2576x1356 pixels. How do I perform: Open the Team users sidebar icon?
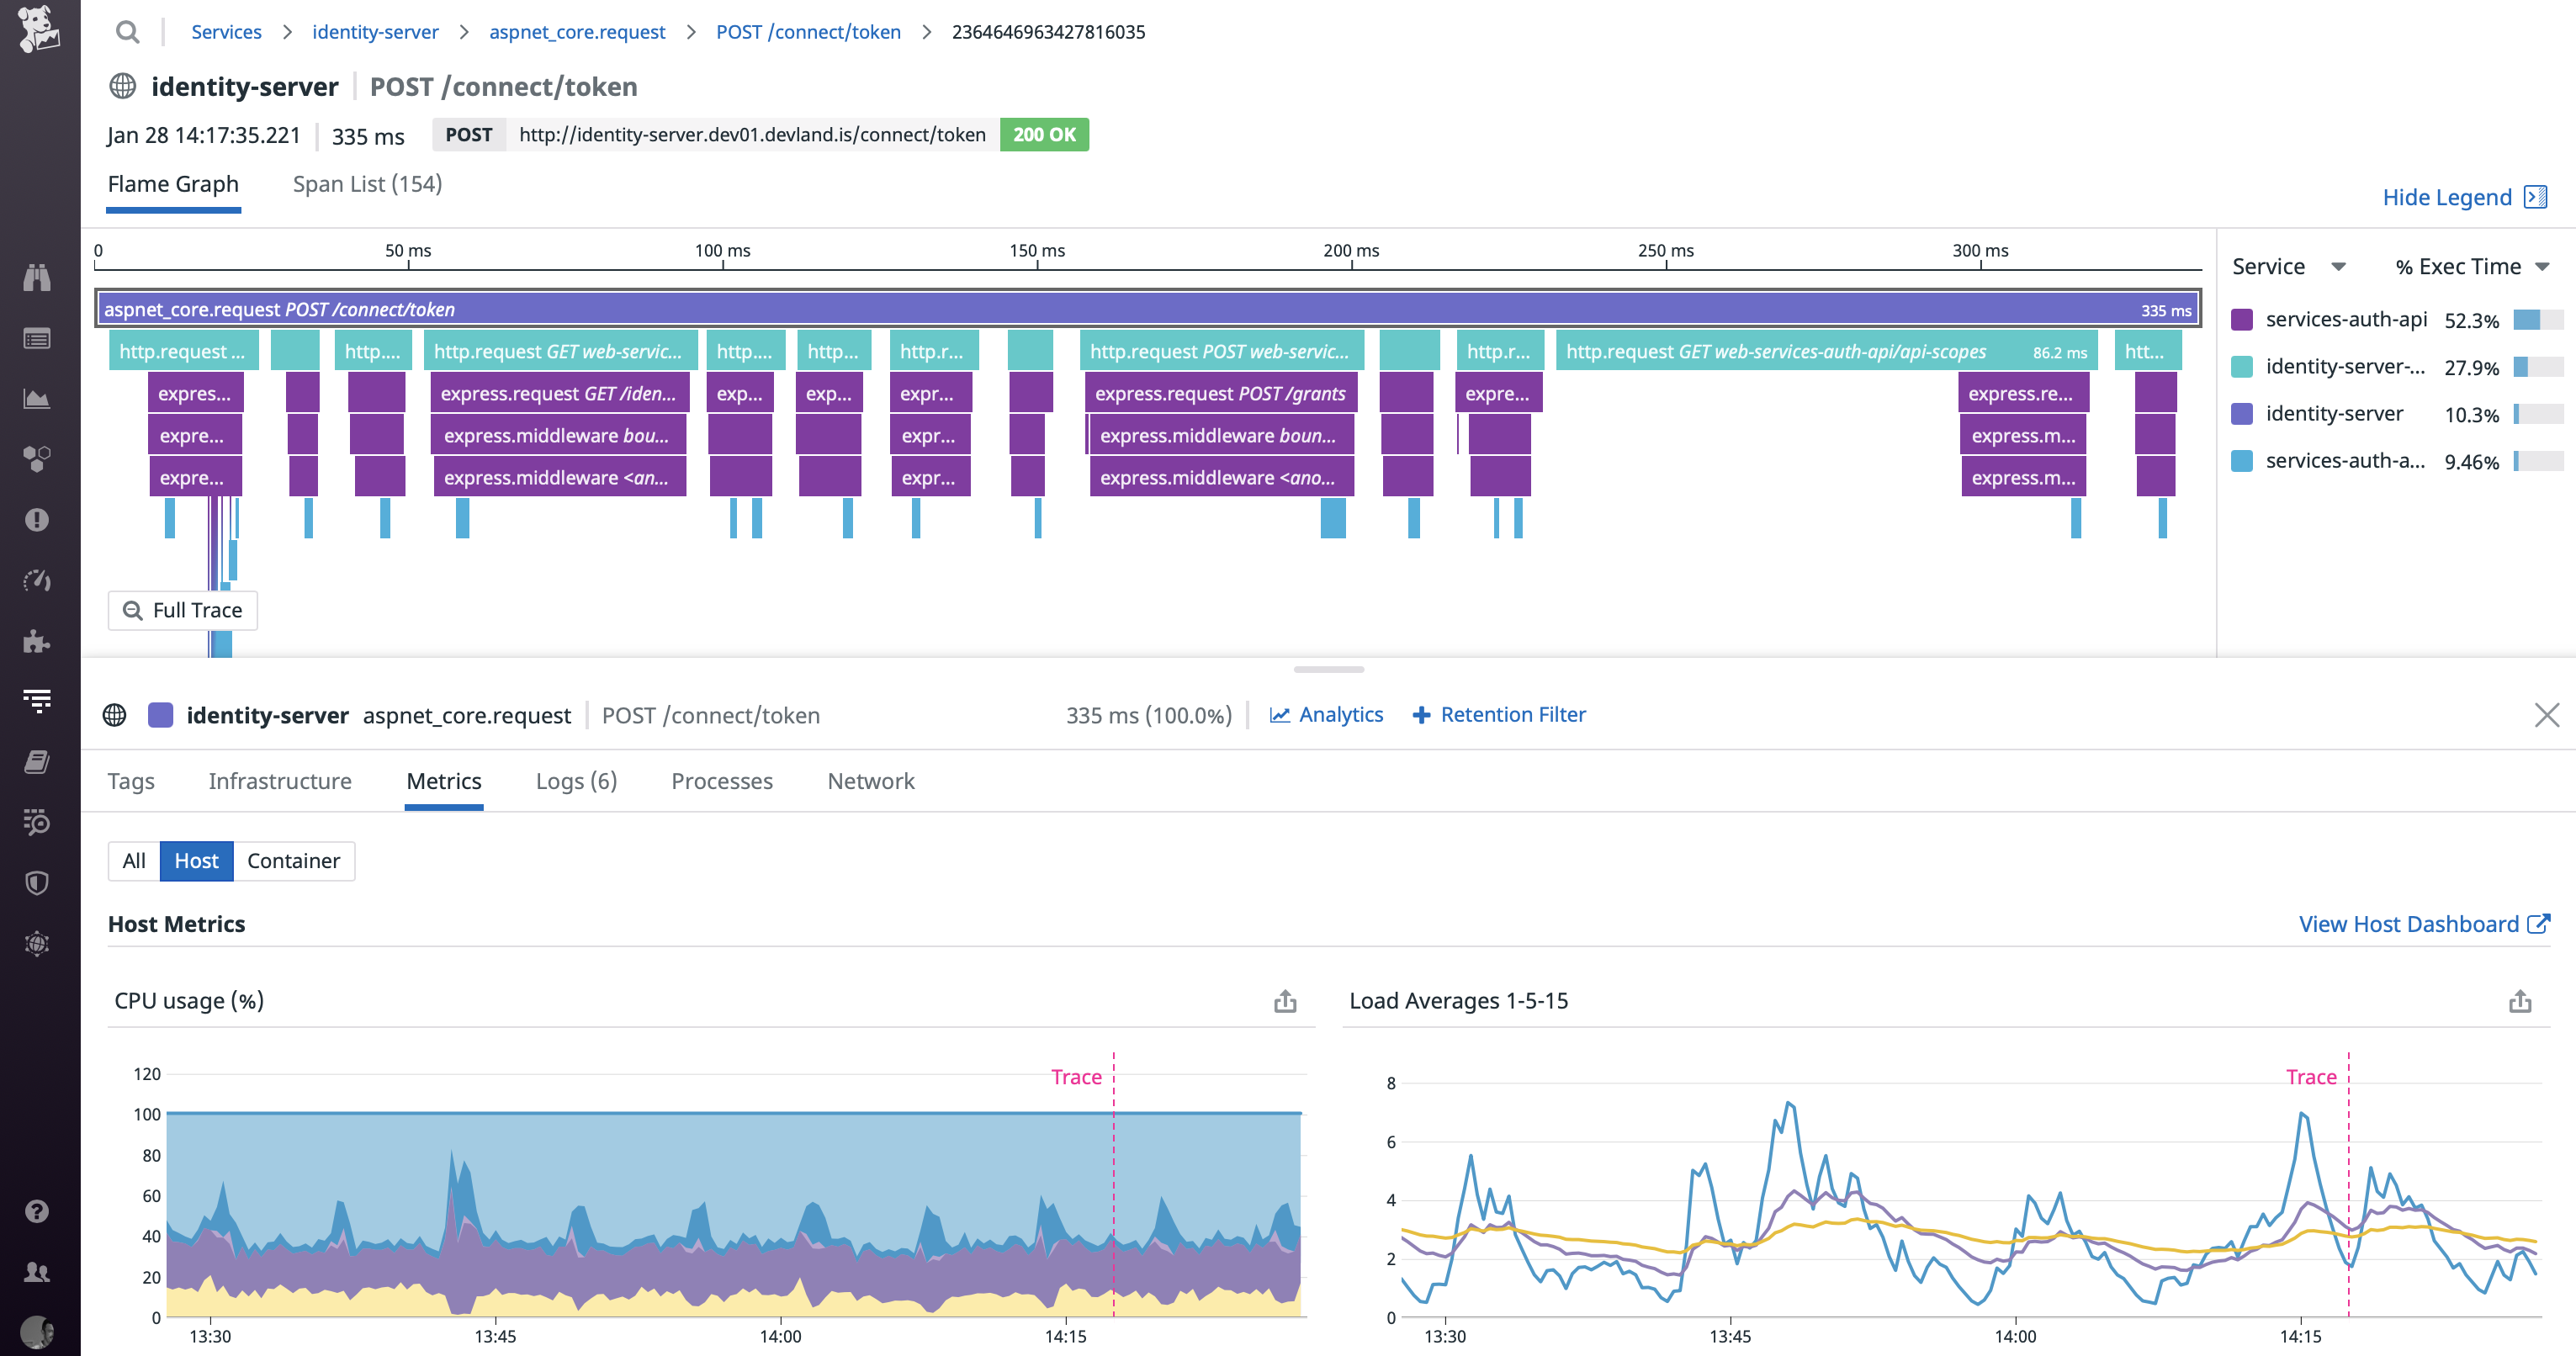point(37,1271)
